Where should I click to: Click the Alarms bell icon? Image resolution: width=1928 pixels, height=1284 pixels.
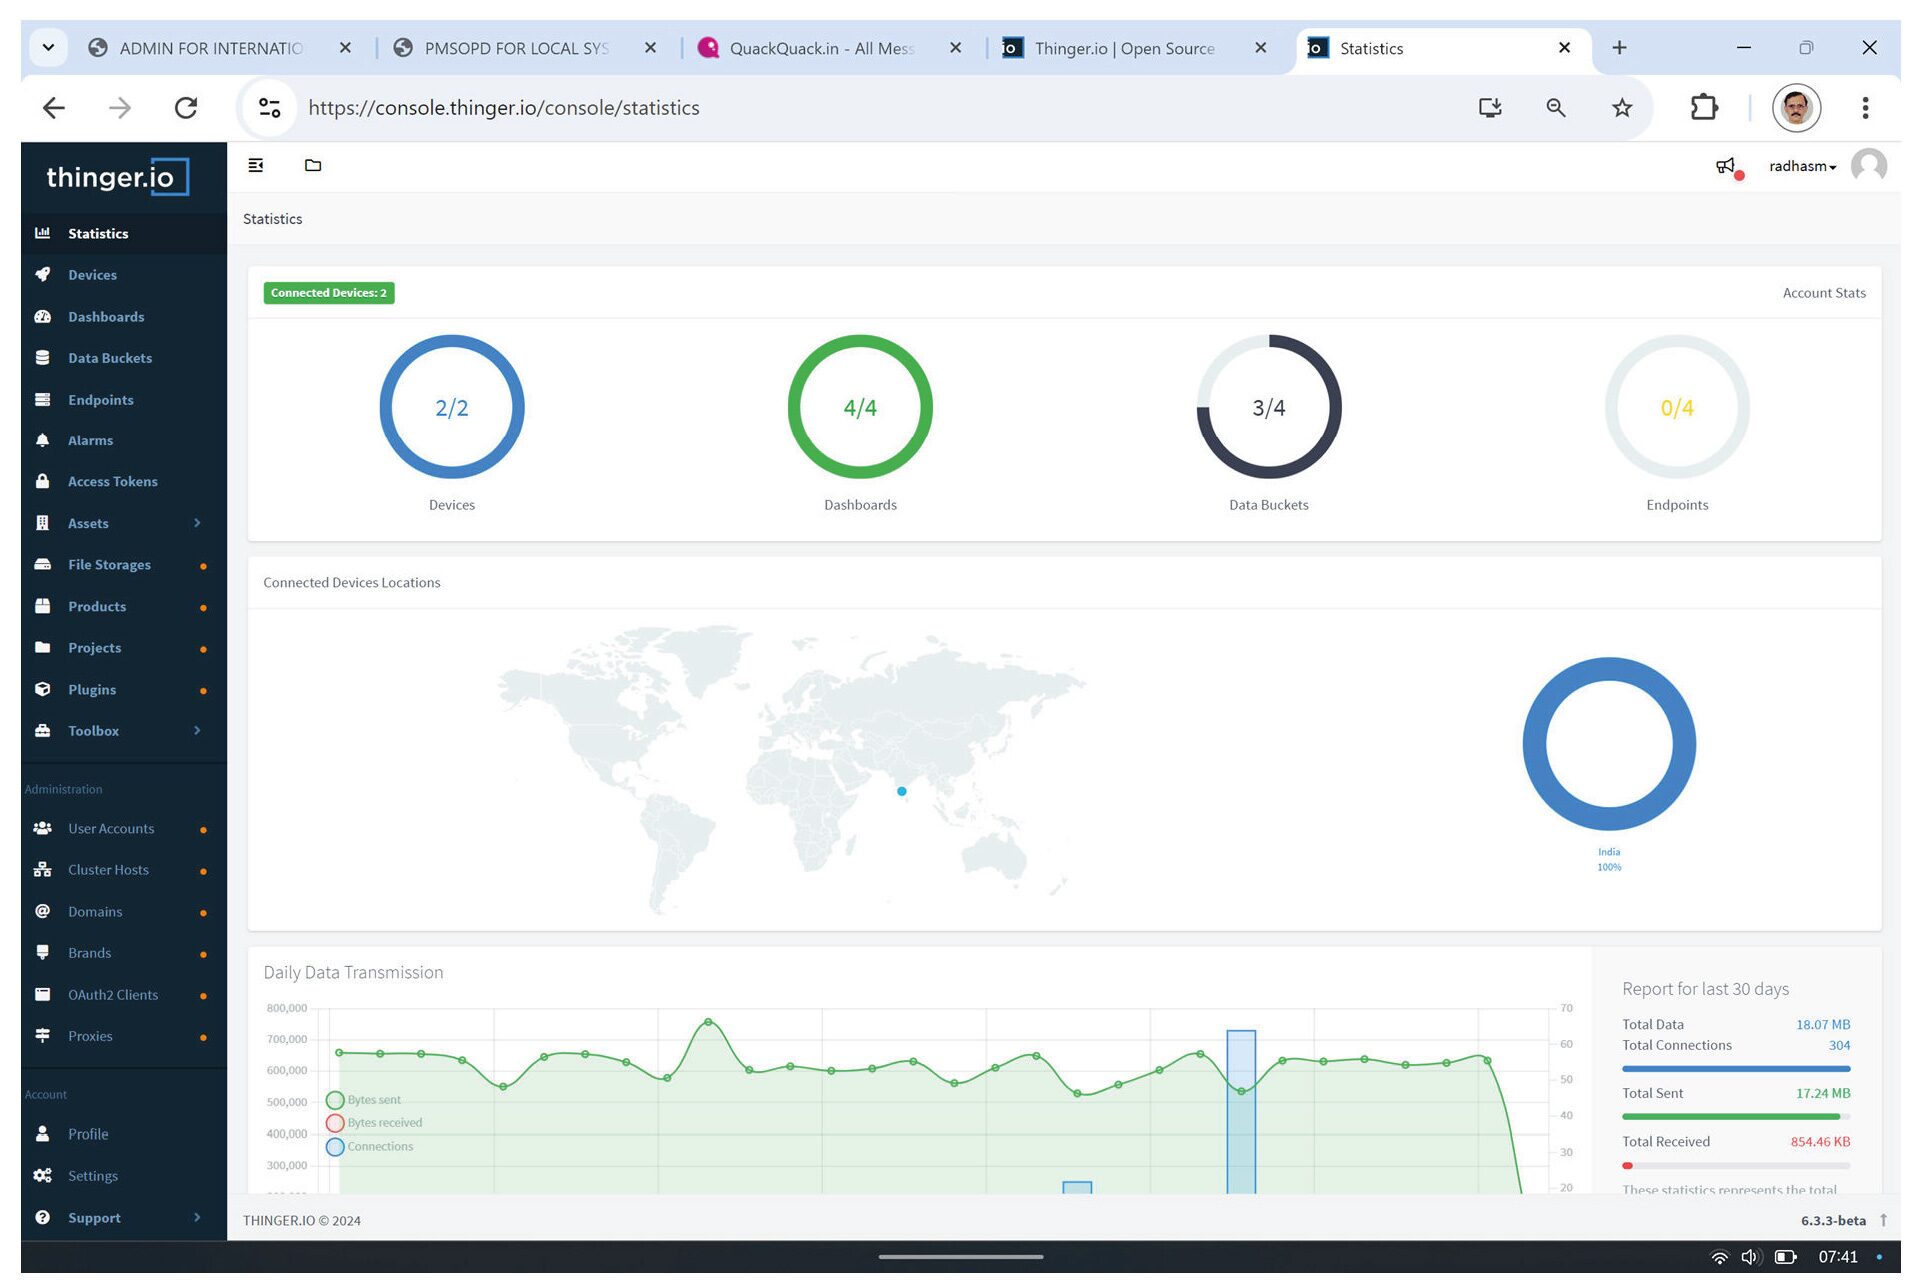pyautogui.click(x=42, y=441)
